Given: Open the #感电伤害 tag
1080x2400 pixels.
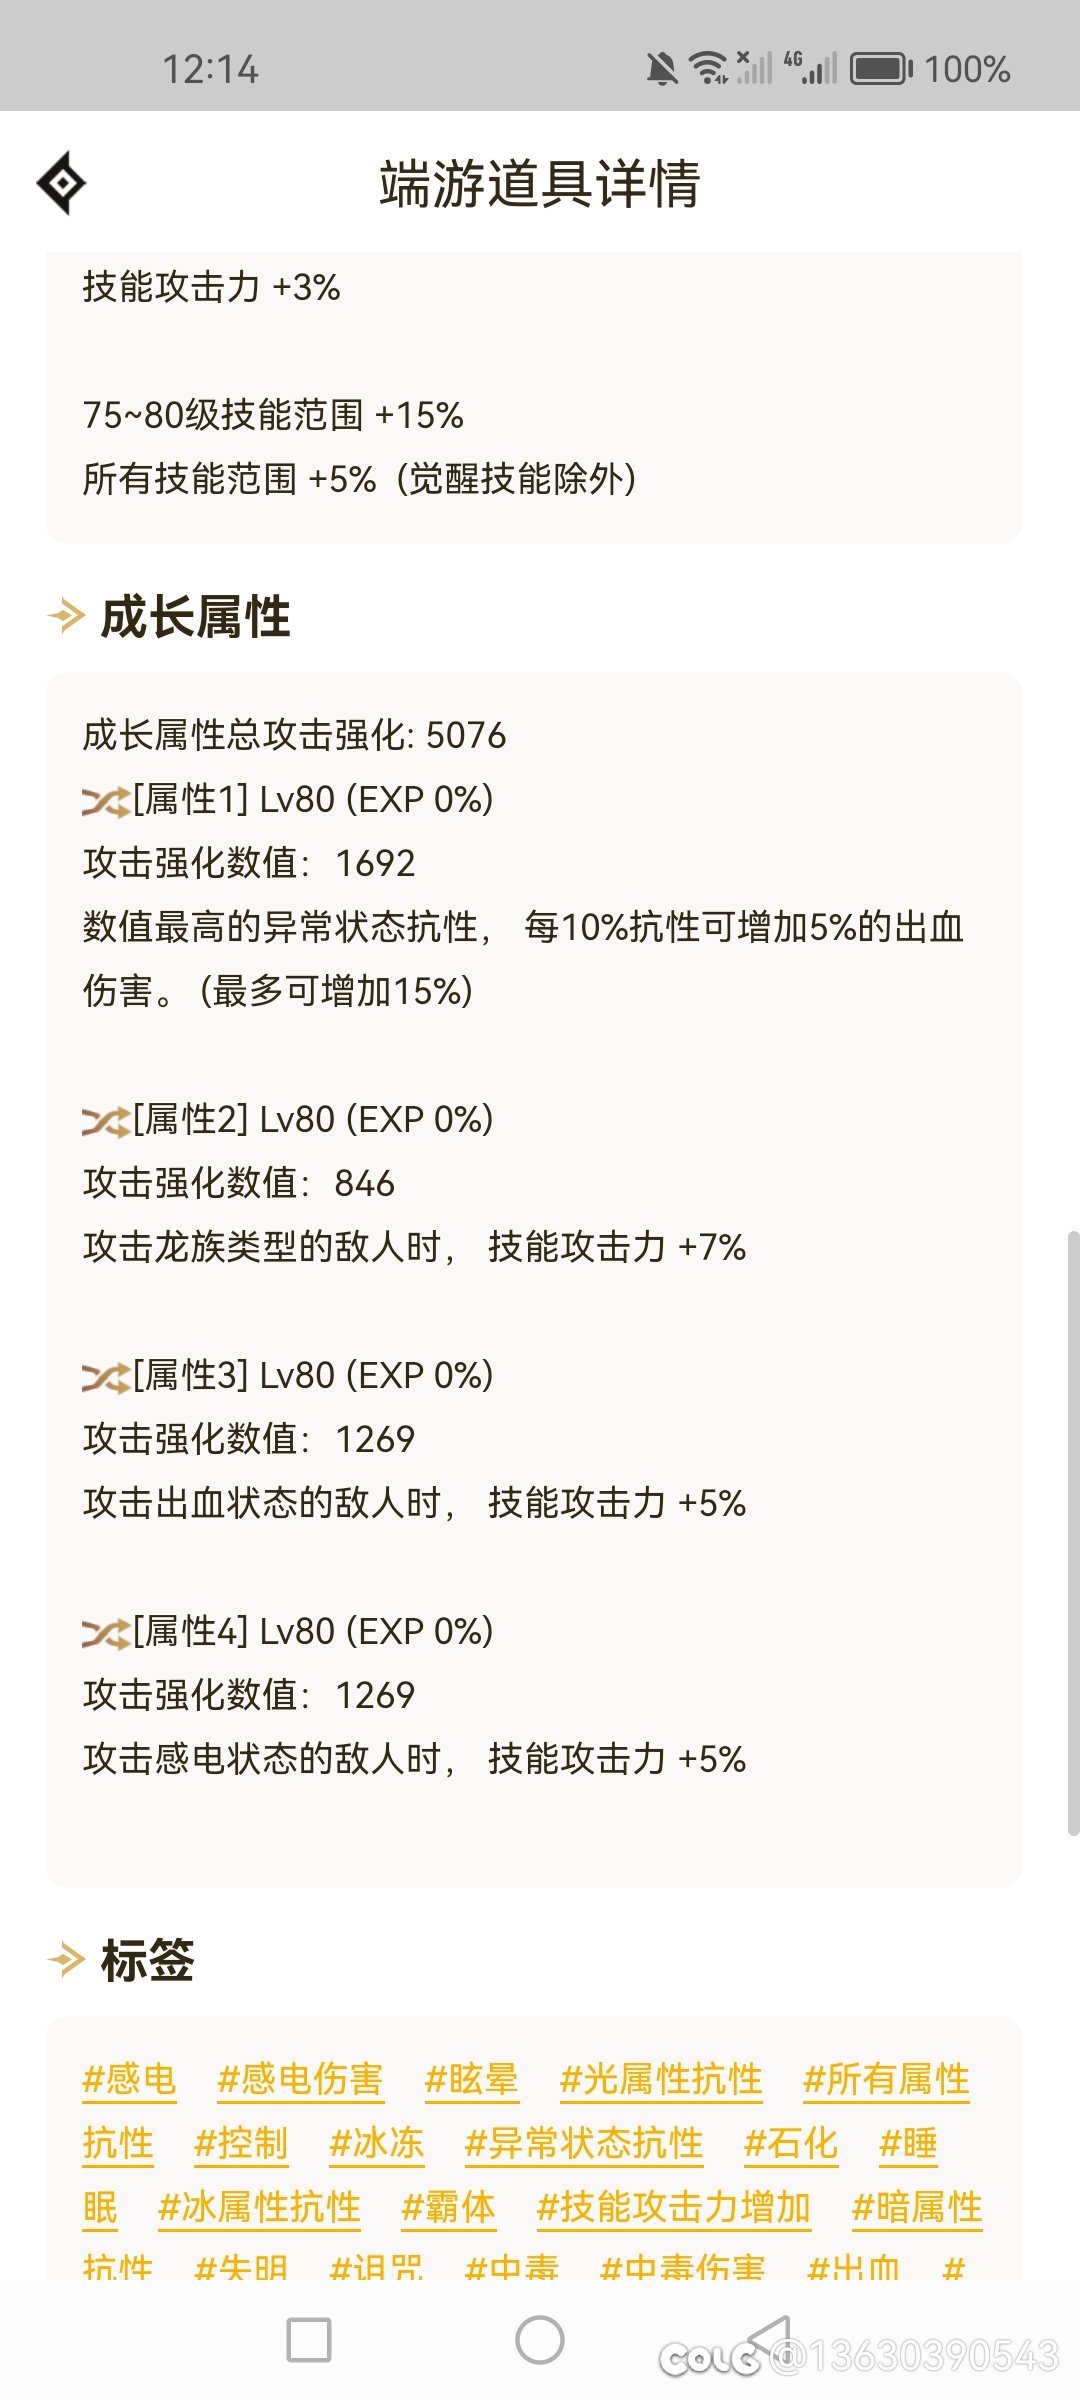Looking at the screenshot, I should click(x=301, y=2079).
